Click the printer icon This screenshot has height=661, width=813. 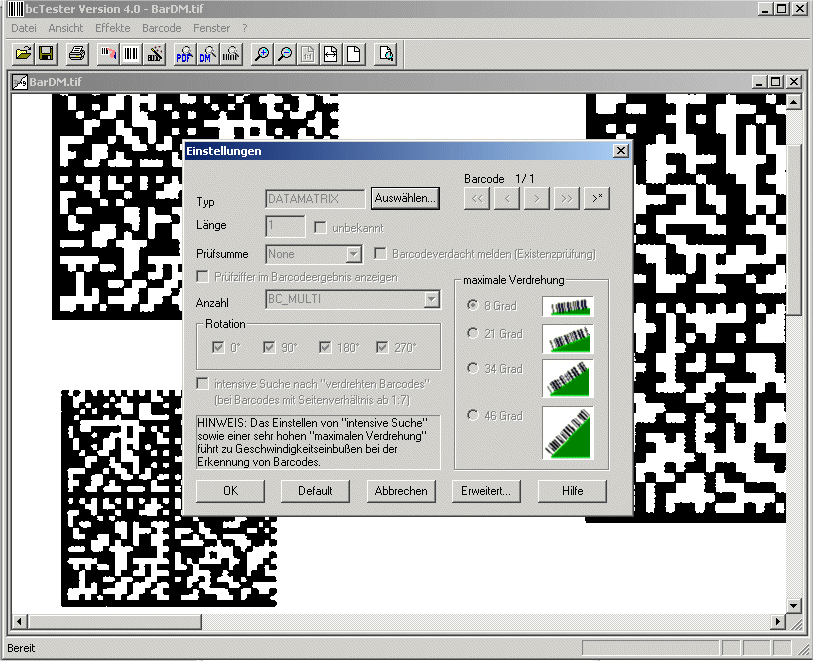(77, 54)
